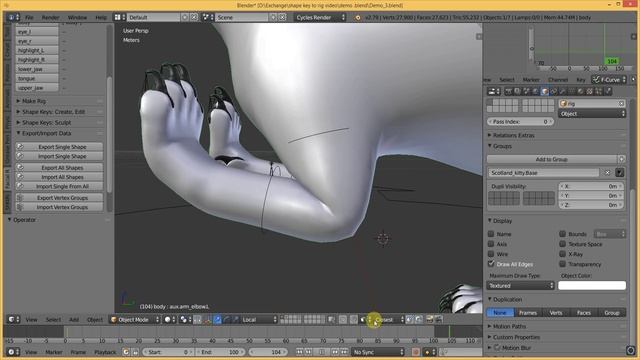
Task: Click Import Single From All button
Action: click(60, 186)
